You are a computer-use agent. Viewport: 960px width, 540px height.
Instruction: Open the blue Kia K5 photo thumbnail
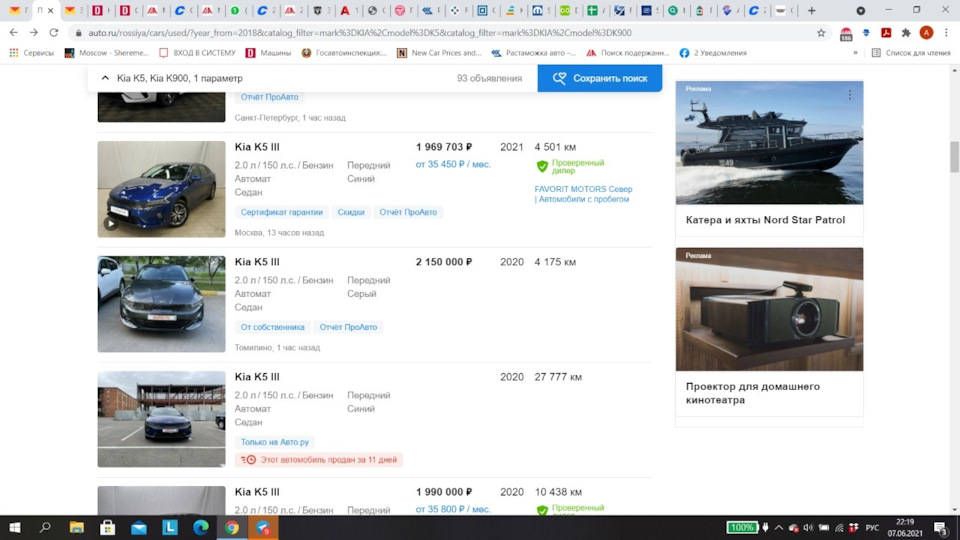162,189
